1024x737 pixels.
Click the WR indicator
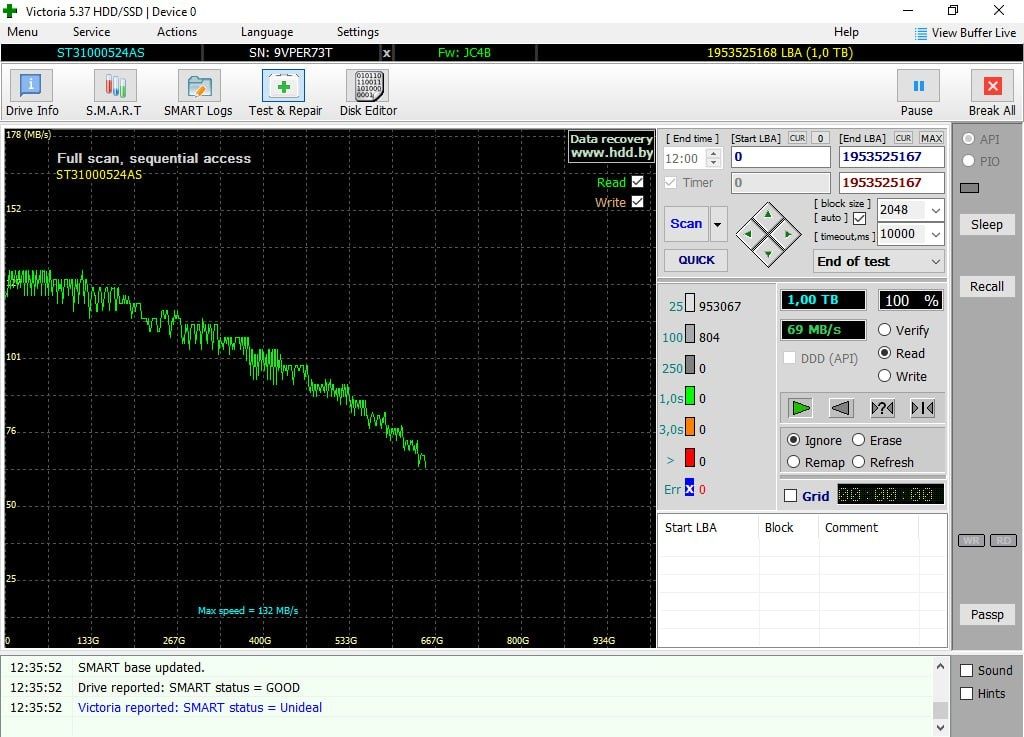coord(971,541)
